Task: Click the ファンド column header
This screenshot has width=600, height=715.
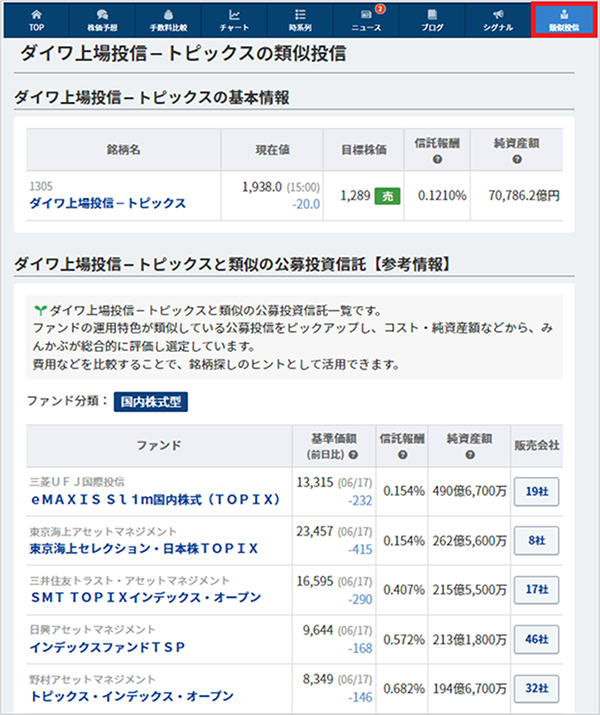Action: pyautogui.click(x=159, y=446)
